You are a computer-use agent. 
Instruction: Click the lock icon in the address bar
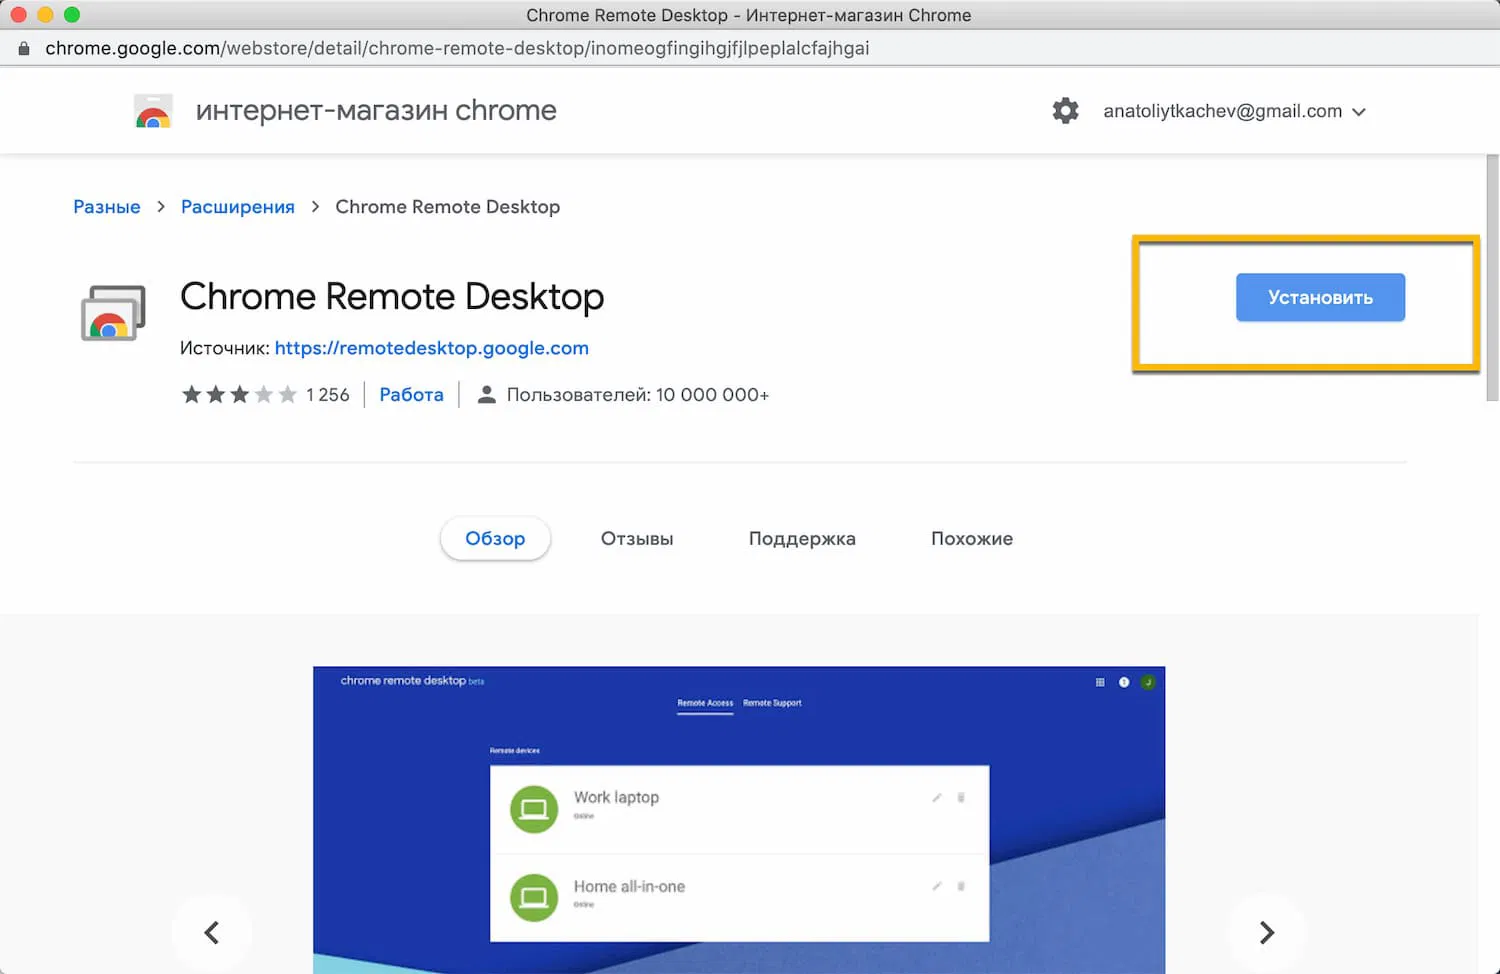pos(24,48)
